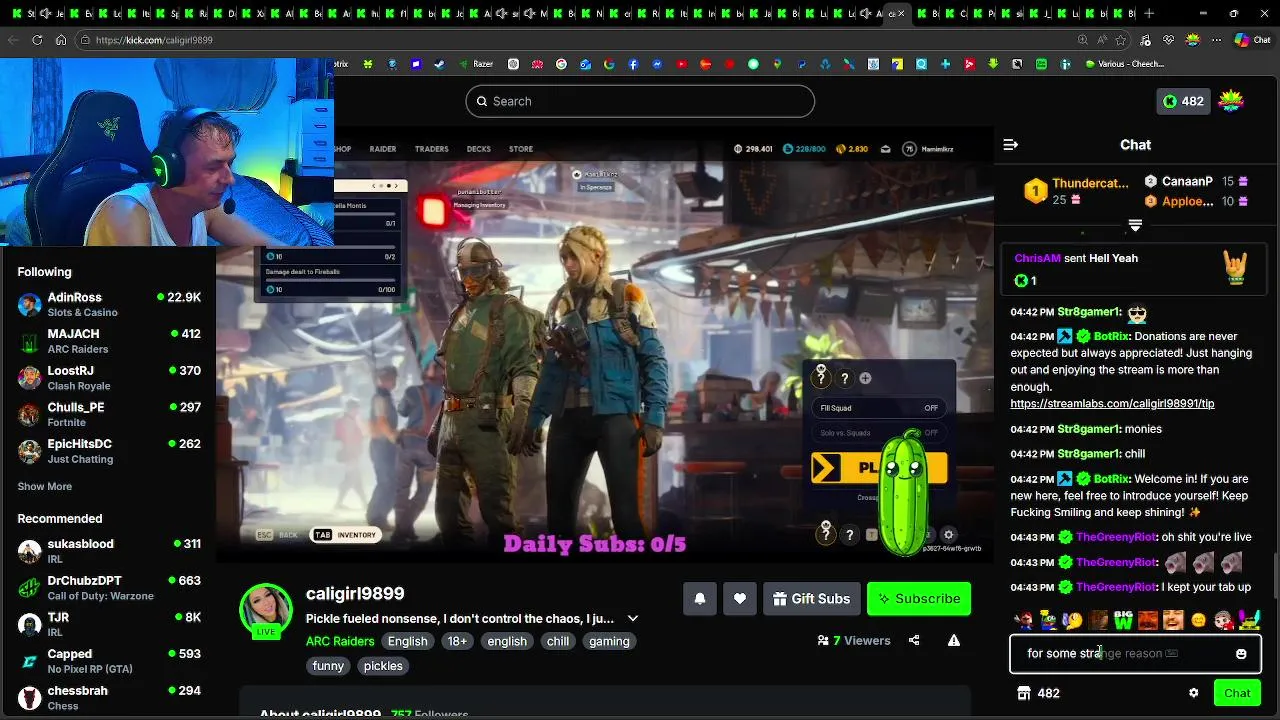Expand the stream title description chevron
This screenshot has width=1280, height=720.
pyautogui.click(x=632, y=619)
